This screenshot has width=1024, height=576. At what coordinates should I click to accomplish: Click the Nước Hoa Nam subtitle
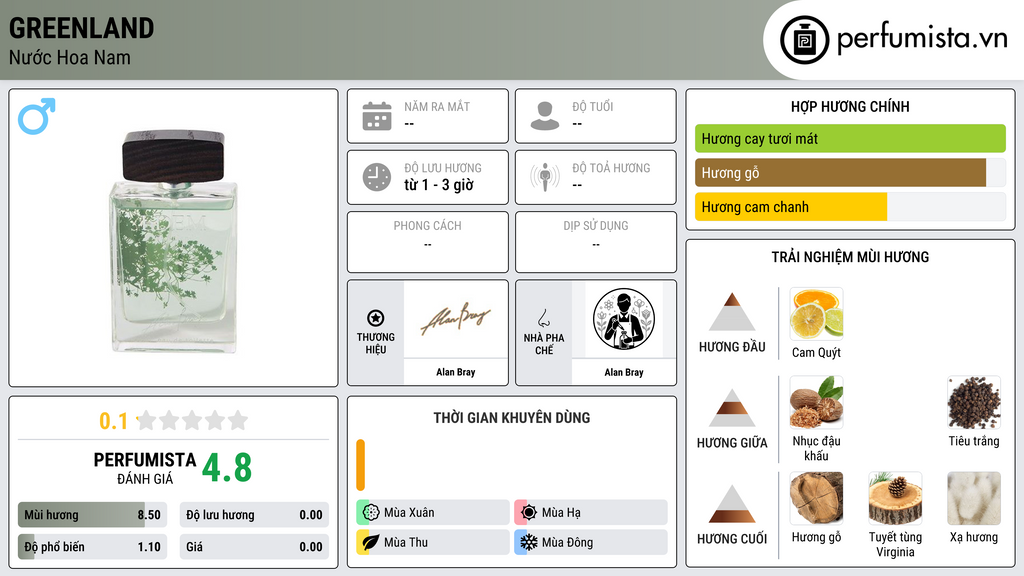[x=70, y=57]
